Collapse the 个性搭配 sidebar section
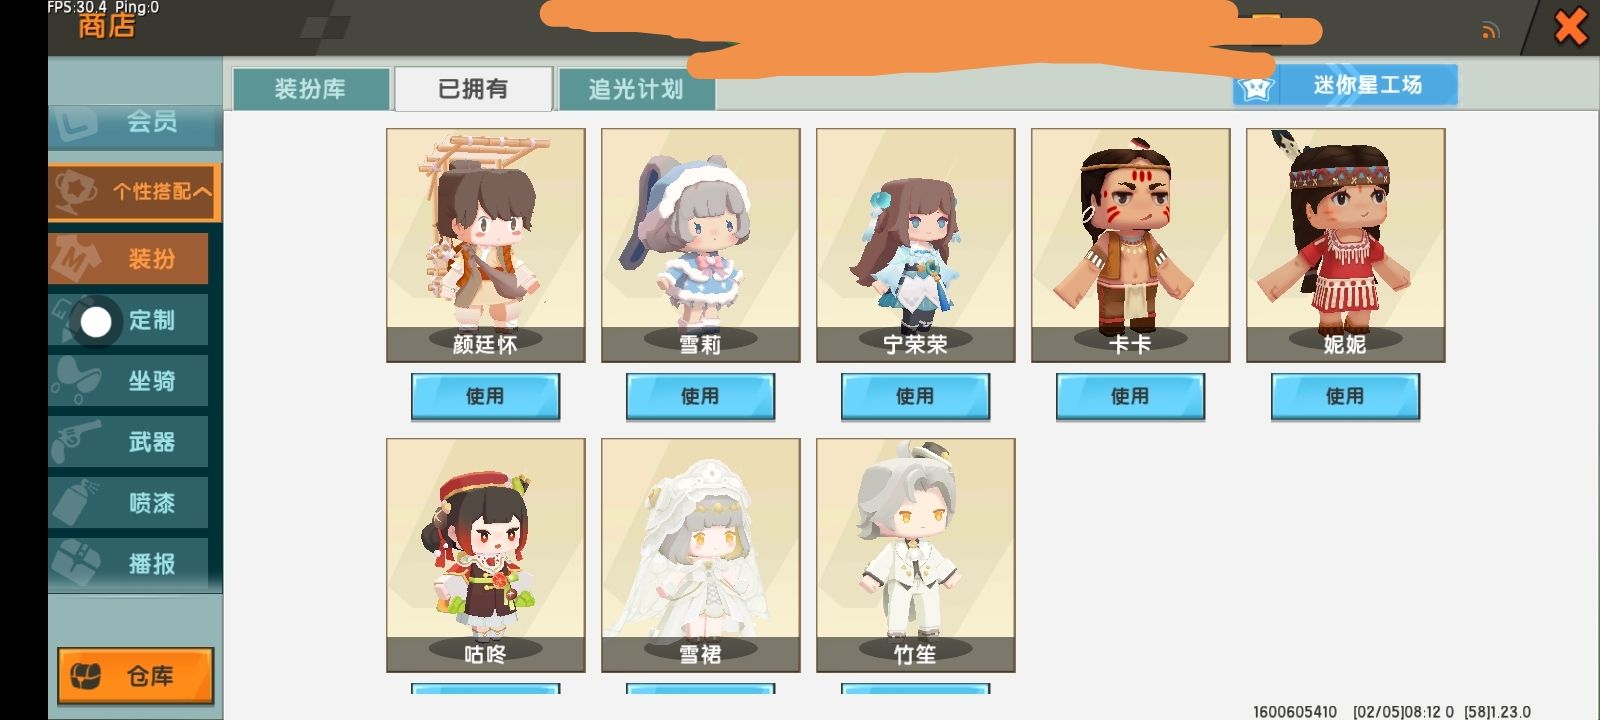This screenshot has height=720, width=1600. click(135, 192)
